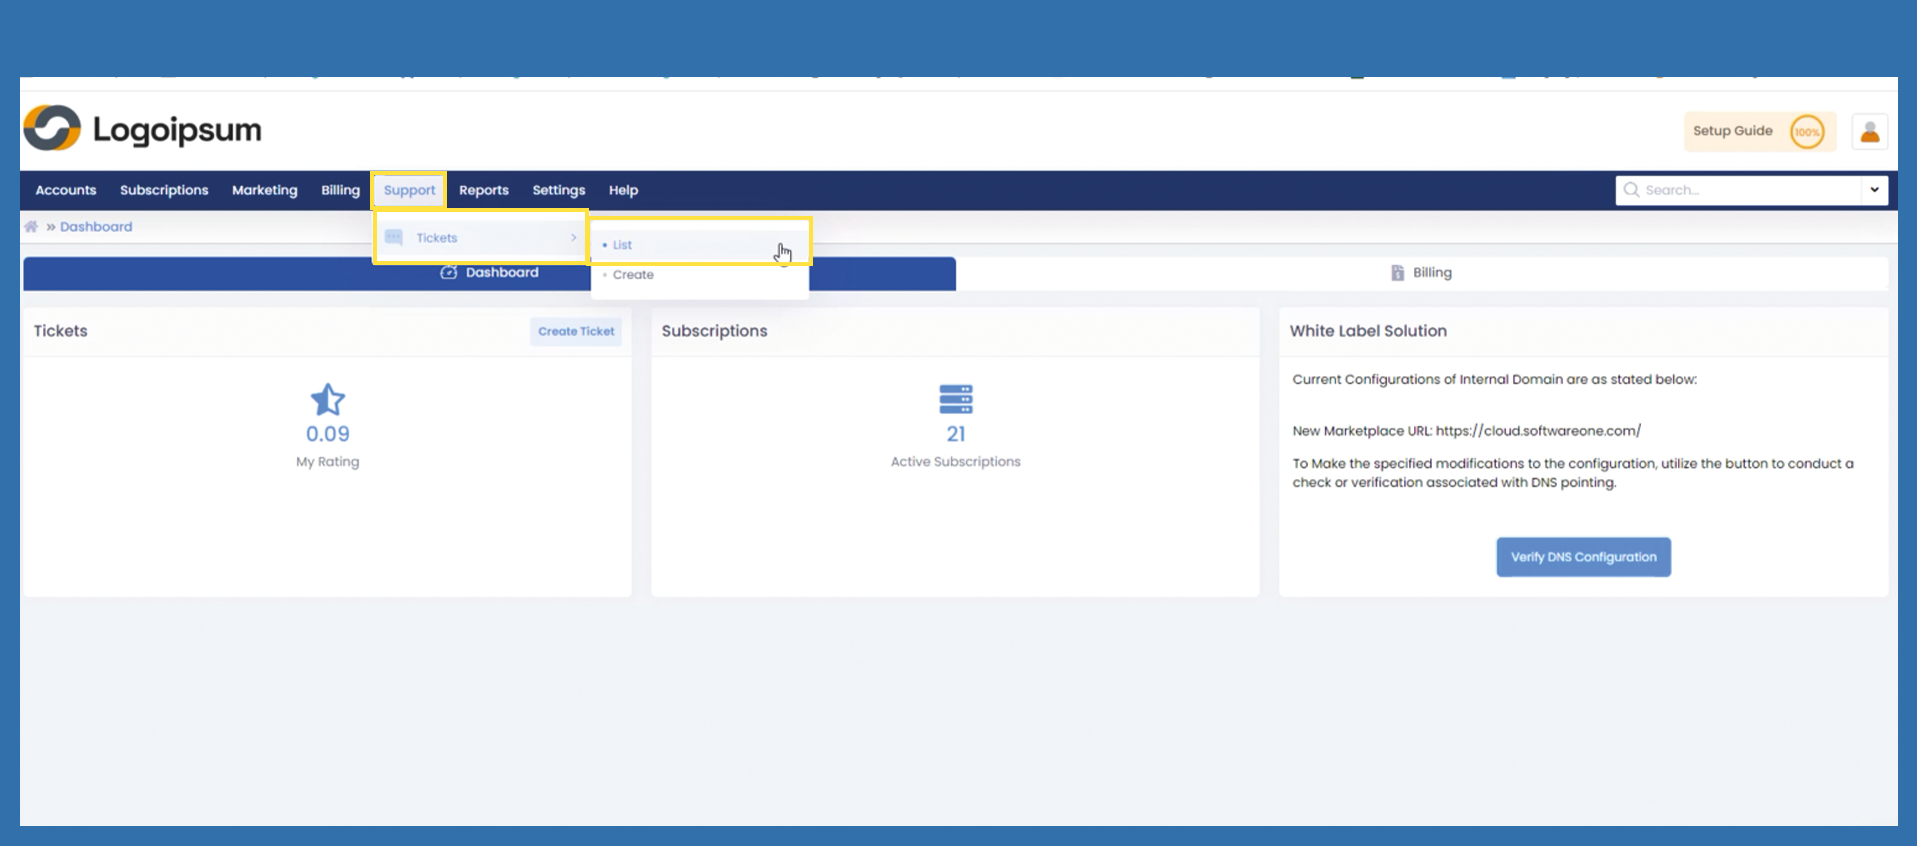Click the star My Rating icon
This screenshot has width=1917, height=846.
point(327,400)
